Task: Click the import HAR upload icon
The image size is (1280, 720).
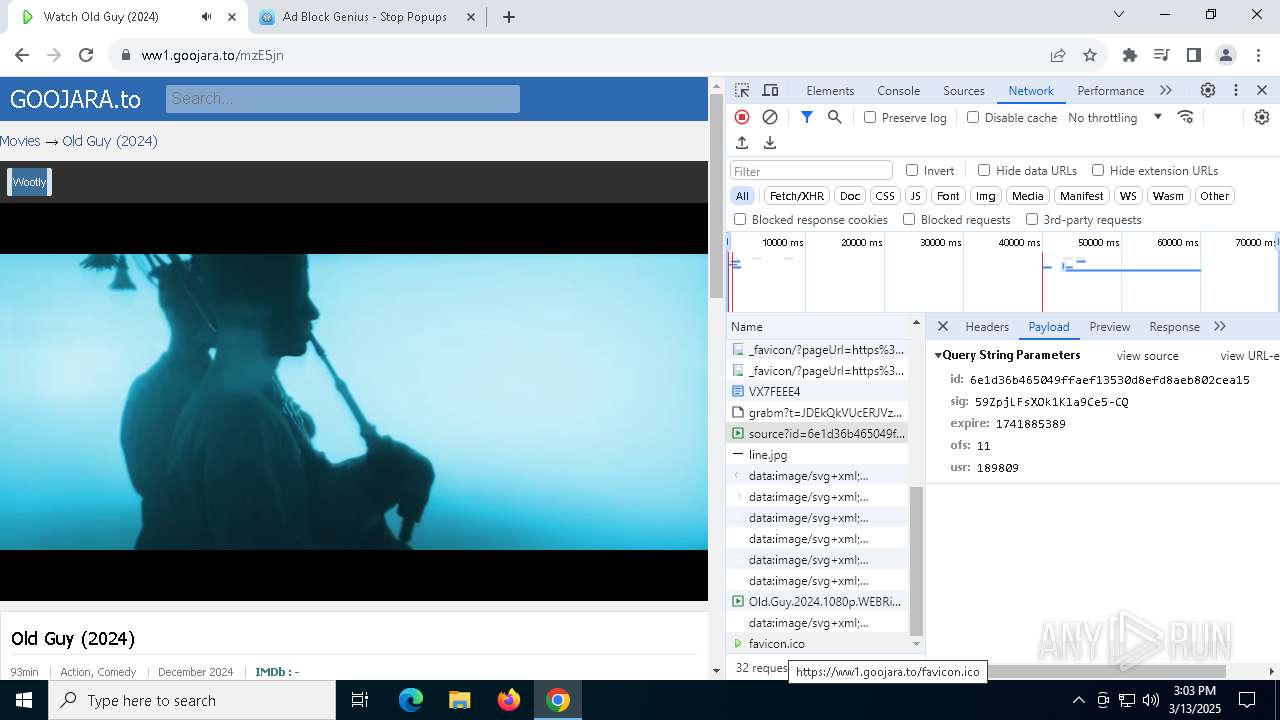Action: pos(742,143)
